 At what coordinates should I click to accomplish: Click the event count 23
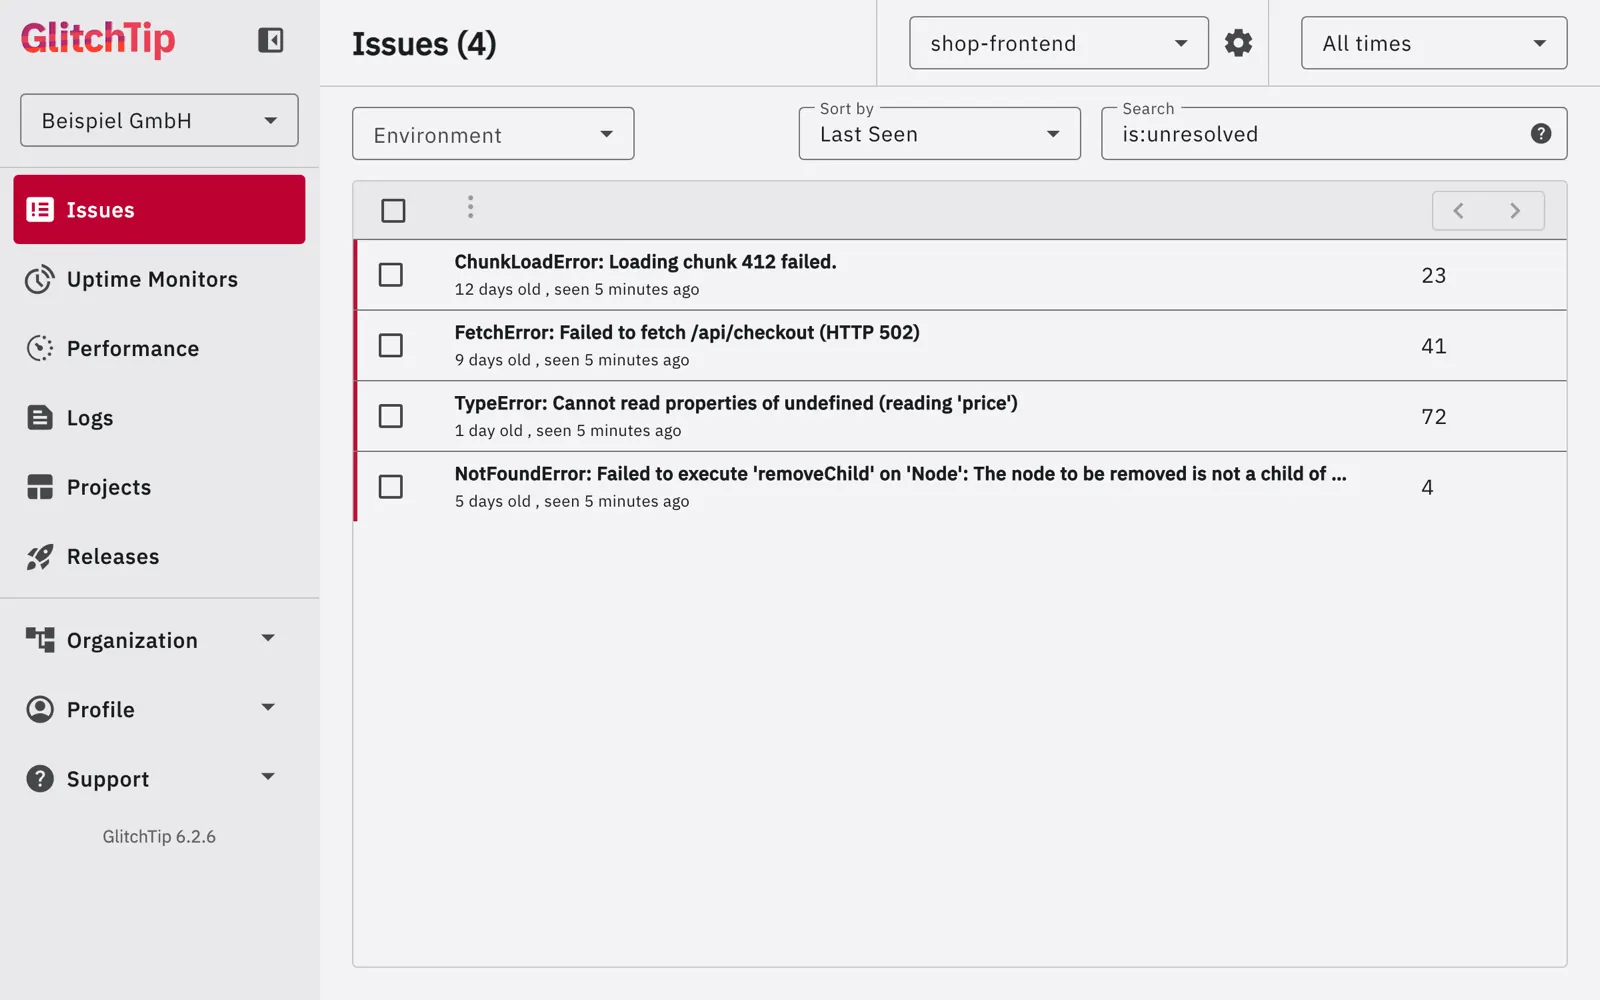pyautogui.click(x=1434, y=276)
